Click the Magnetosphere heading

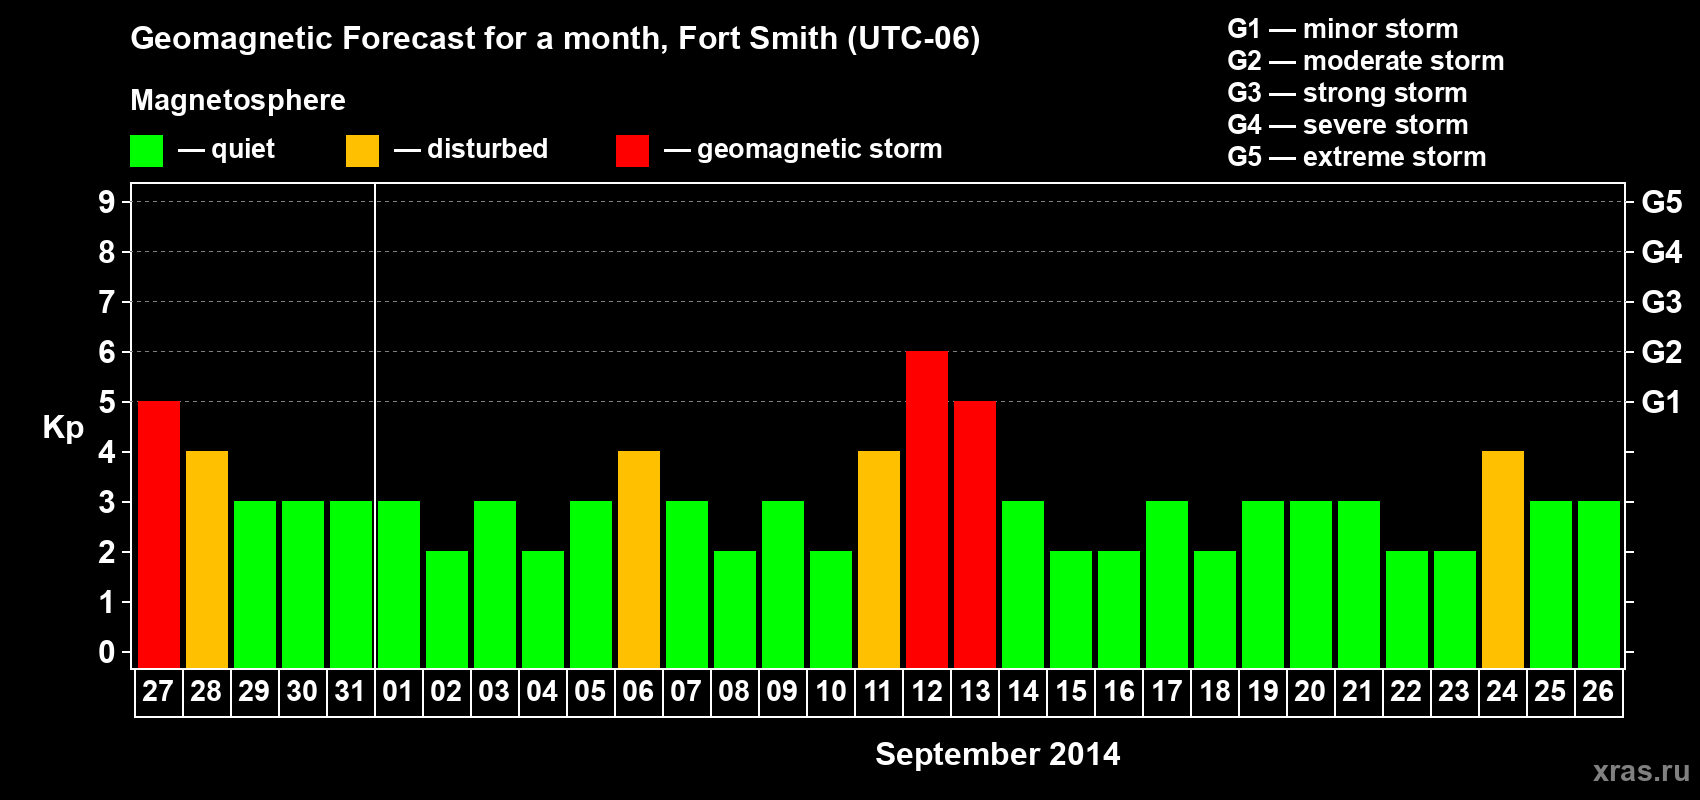click(x=238, y=101)
